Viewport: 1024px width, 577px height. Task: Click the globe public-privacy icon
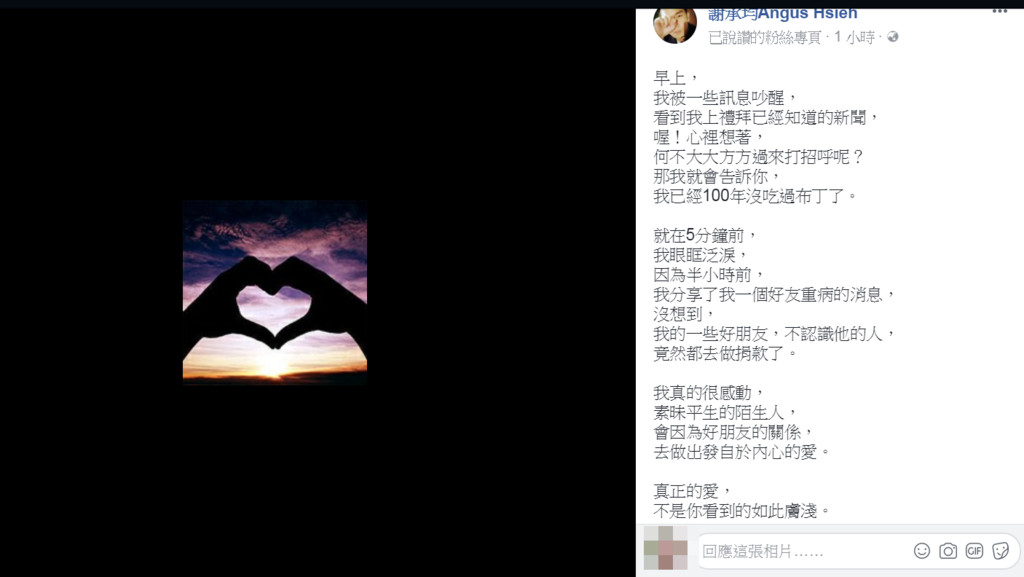tap(893, 37)
